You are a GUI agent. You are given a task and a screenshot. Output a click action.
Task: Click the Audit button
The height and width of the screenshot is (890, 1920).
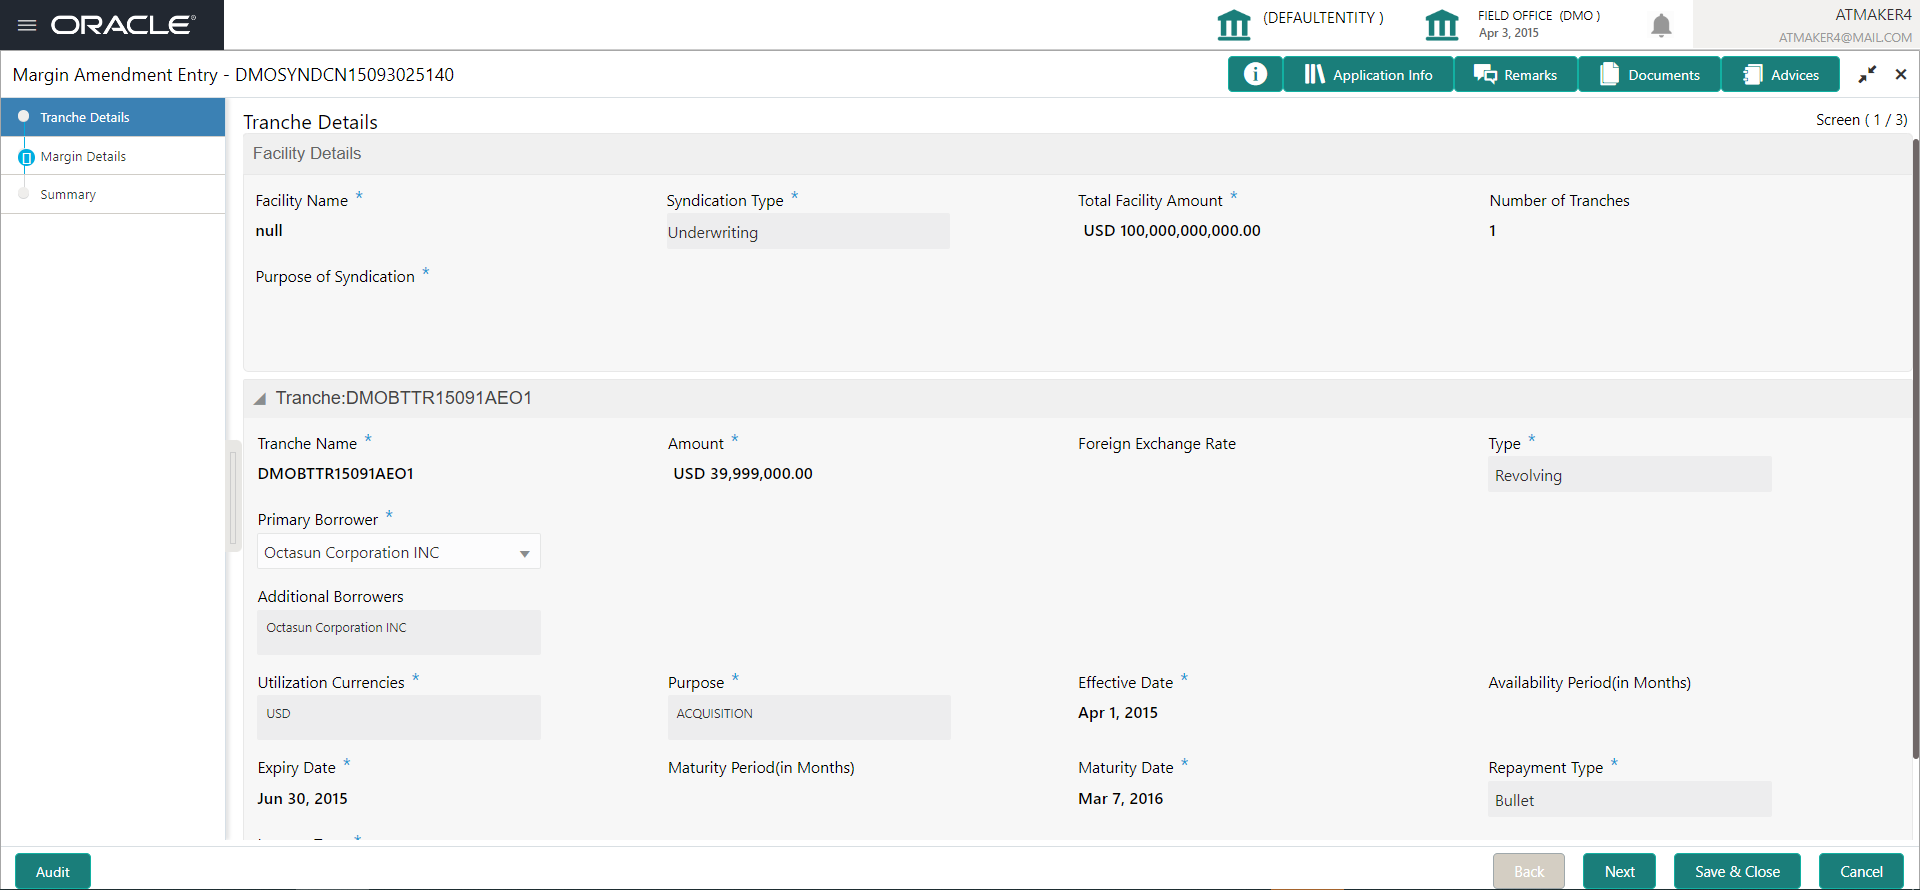(x=53, y=872)
